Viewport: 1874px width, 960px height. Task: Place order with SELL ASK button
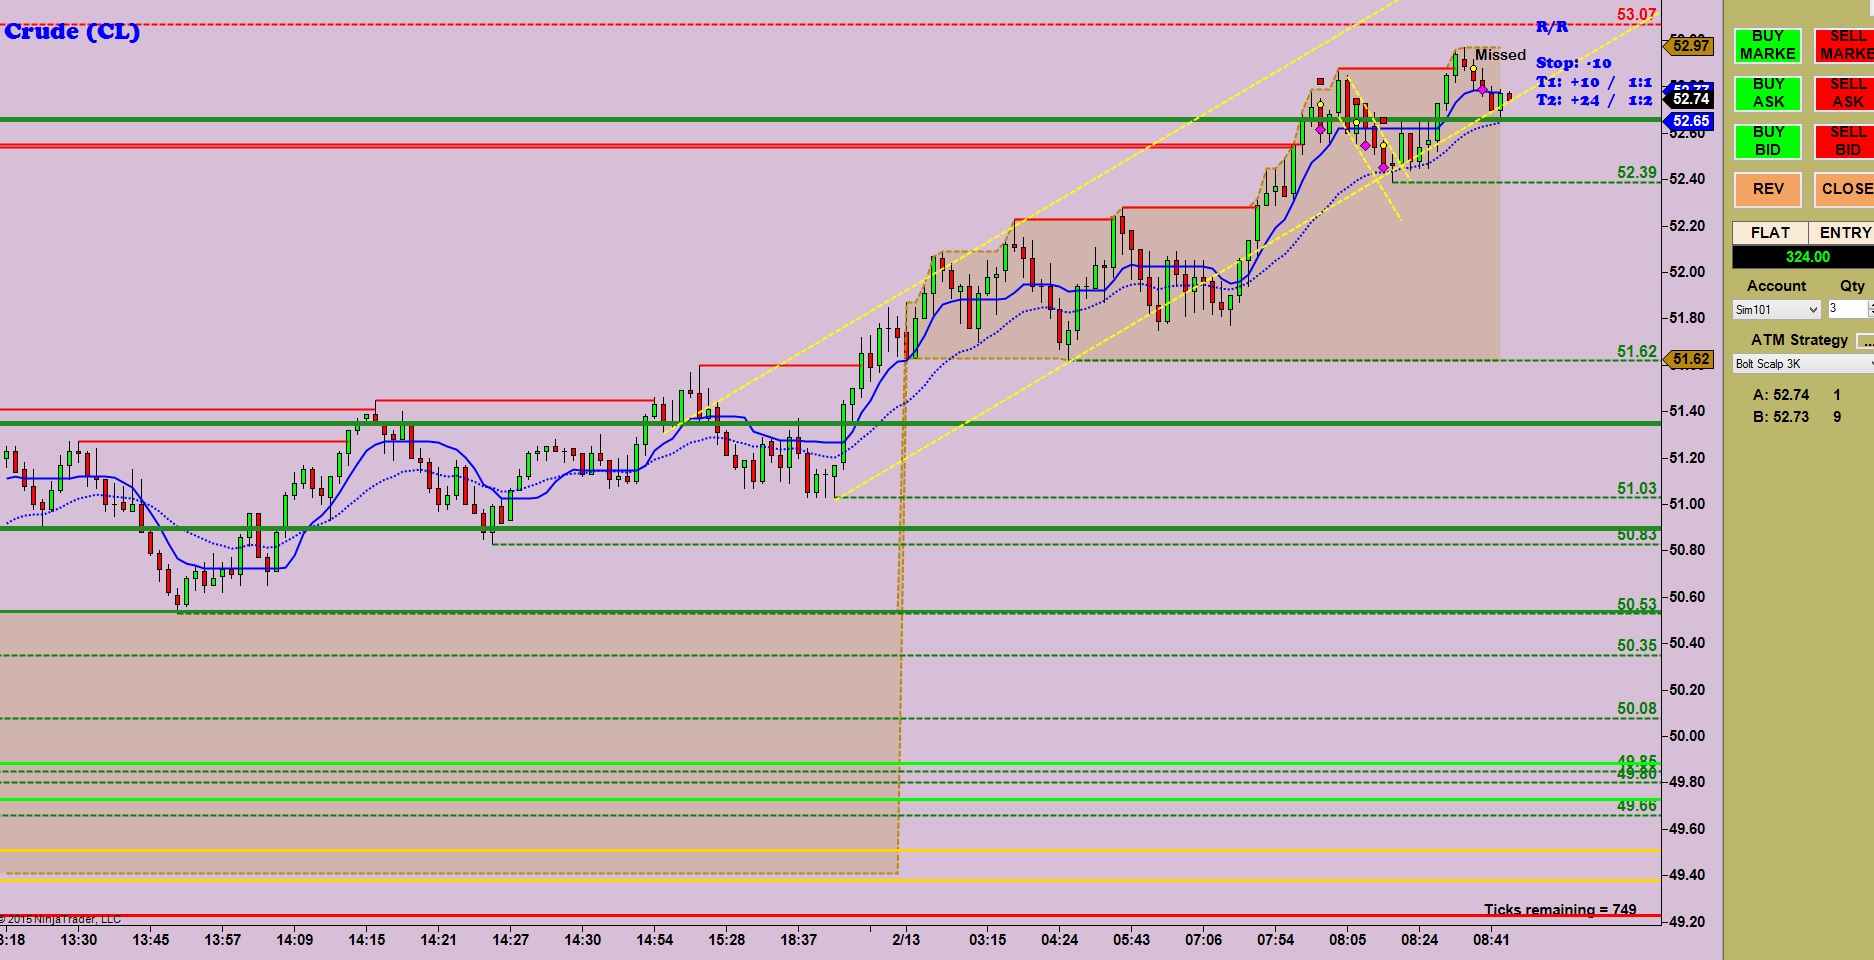(x=1845, y=93)
